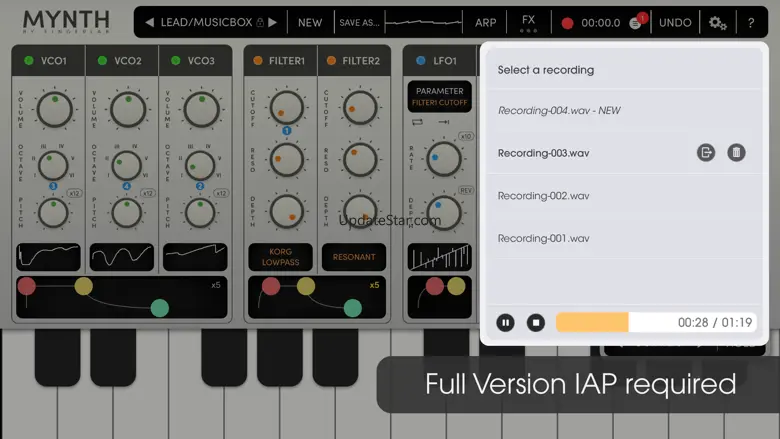The image size is (780, 439).
Task: Click VCO envelope red attack node
Action: [26, 286]
